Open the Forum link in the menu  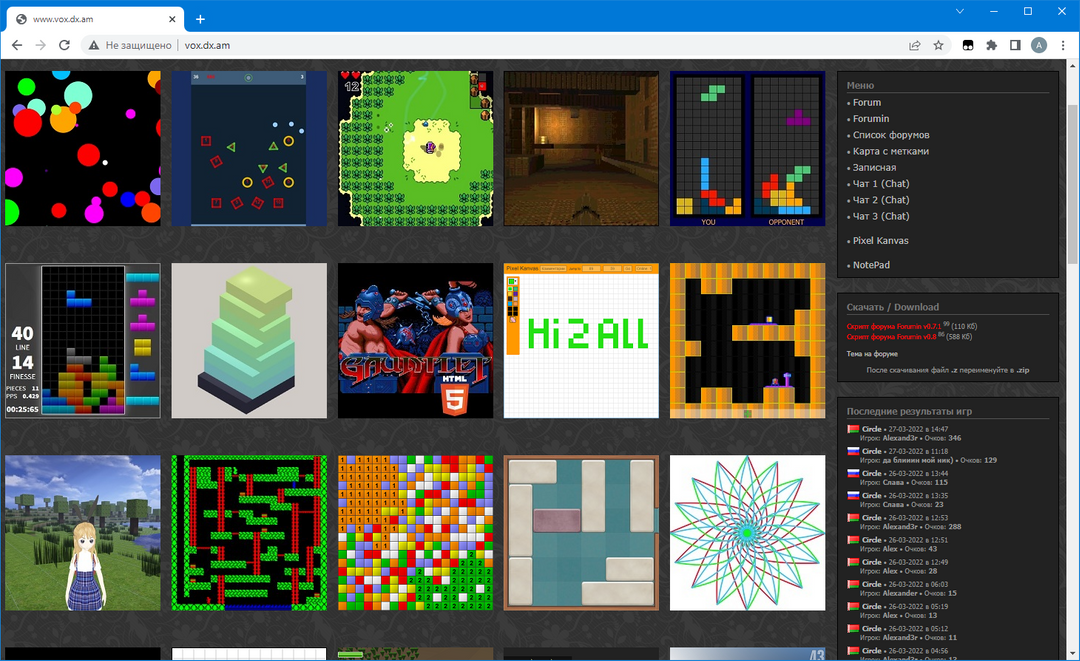[x=866, y=102]
